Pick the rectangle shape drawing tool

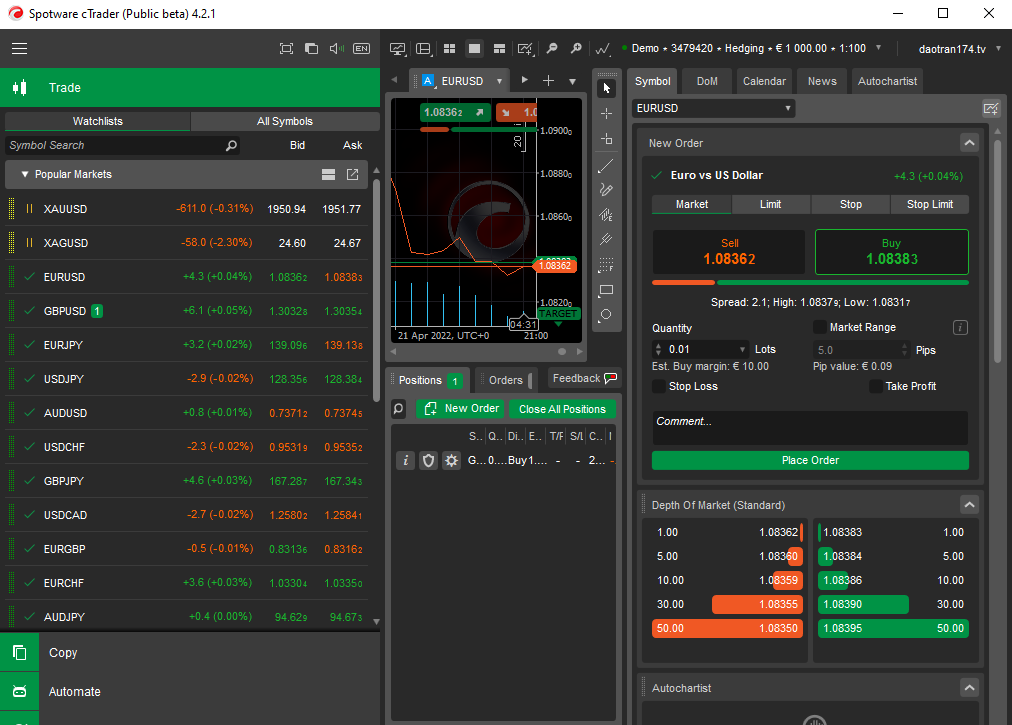pyautogui.click(x=606, y=291)
